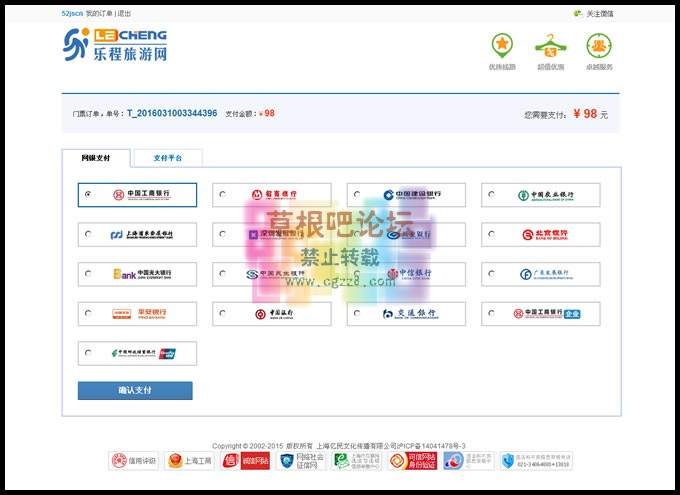Select the 上海浦东发展银行 radio button
Image resolution: width=680 pixels, height=495 pixels.
coord(88,234)
